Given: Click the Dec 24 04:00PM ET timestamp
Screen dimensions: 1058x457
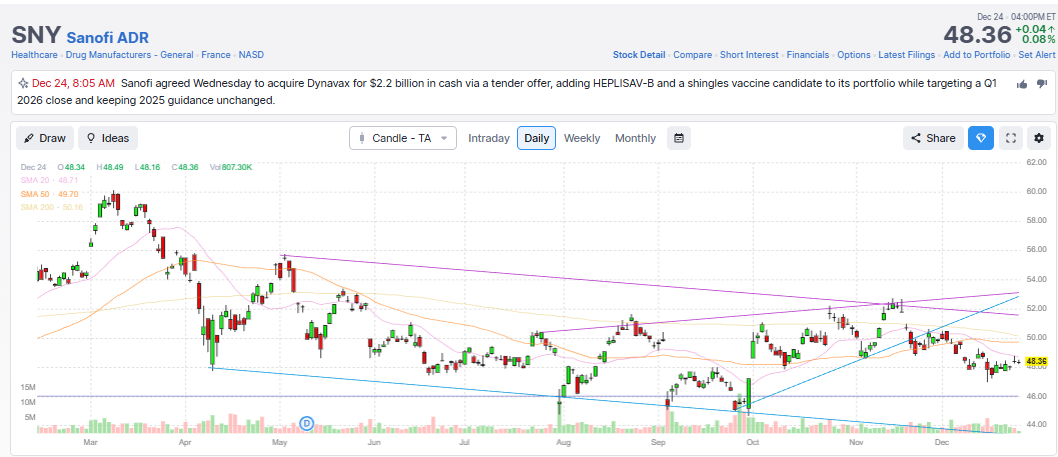Looking at the screenshot, I should 1015,16.
